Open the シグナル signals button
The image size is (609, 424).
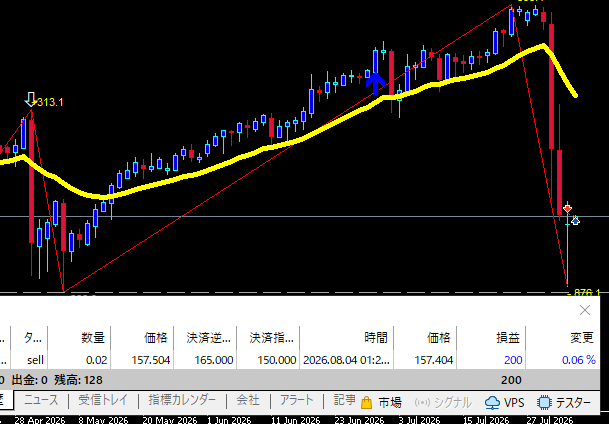[443, 403]
